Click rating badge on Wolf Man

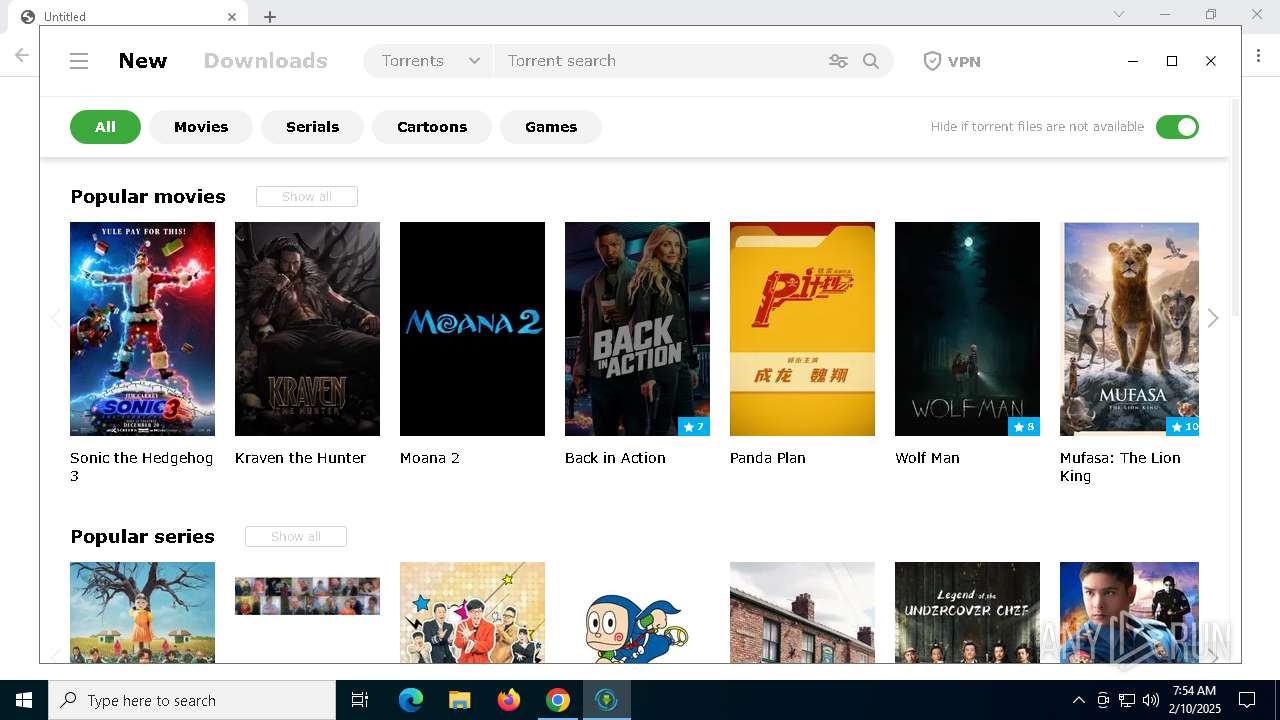tap(1024, 427)
